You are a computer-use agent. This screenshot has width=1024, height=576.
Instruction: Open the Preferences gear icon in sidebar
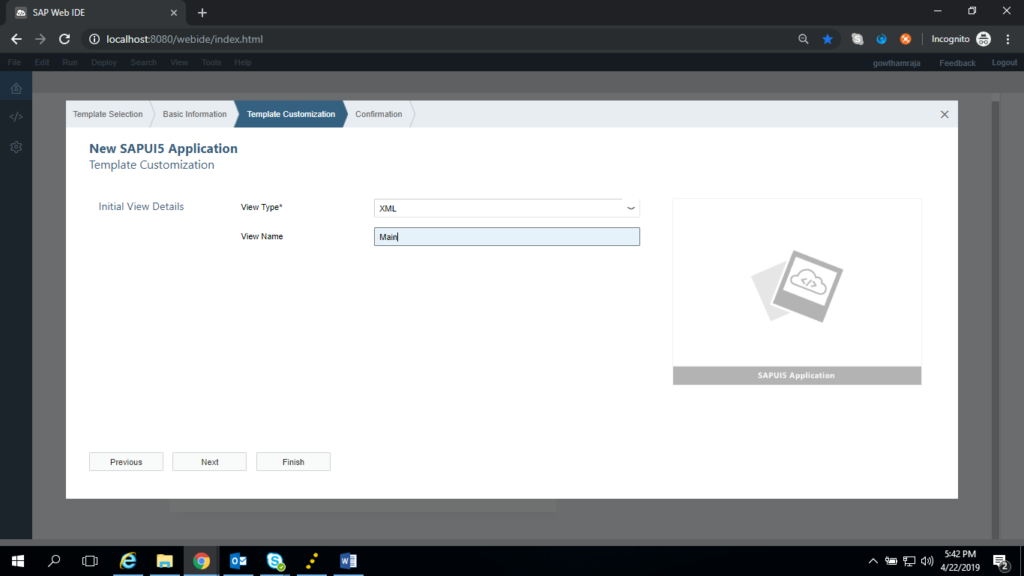tap(16, 147)
